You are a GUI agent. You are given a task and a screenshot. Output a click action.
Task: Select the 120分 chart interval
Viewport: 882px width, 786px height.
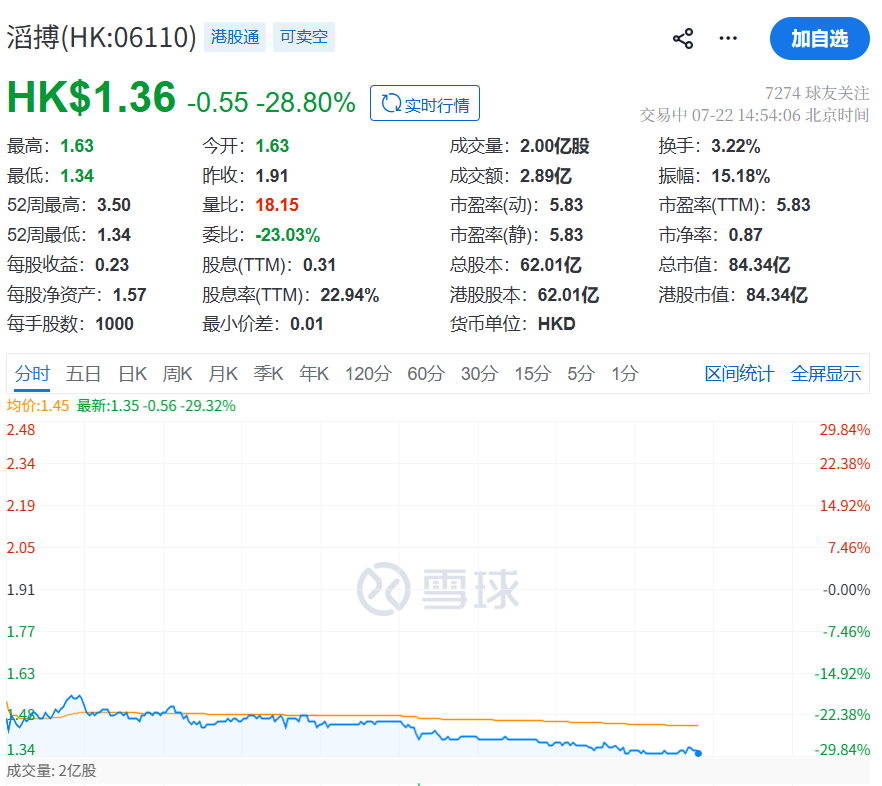point(368,374)
